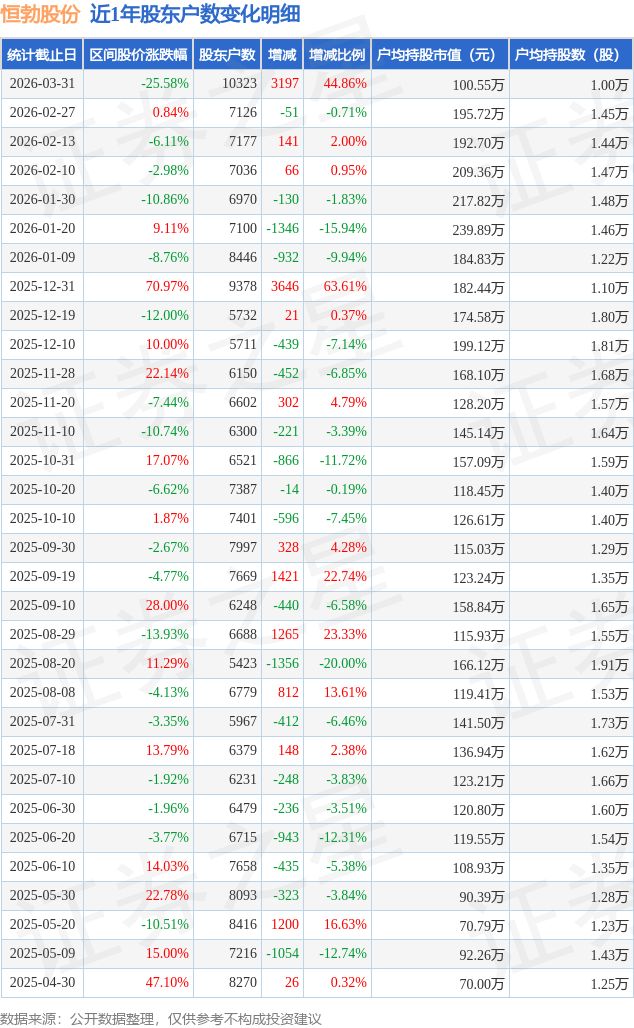Click the 户均持股市值（元） column header
This screenshot has width=634, height=1028.
coord(439,55)
